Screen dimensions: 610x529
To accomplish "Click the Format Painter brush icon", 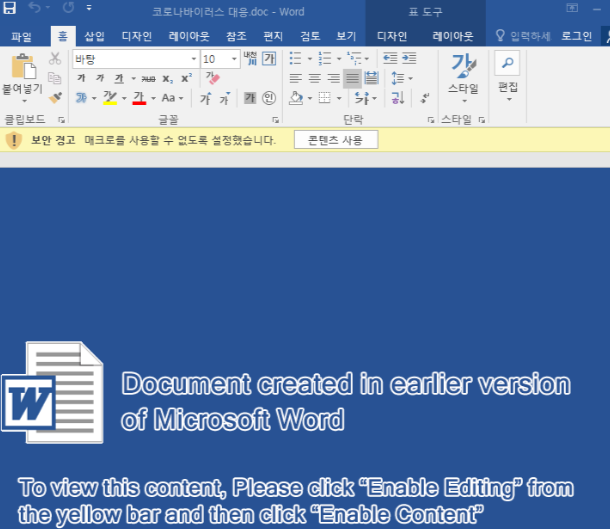I will pos(55,98).
